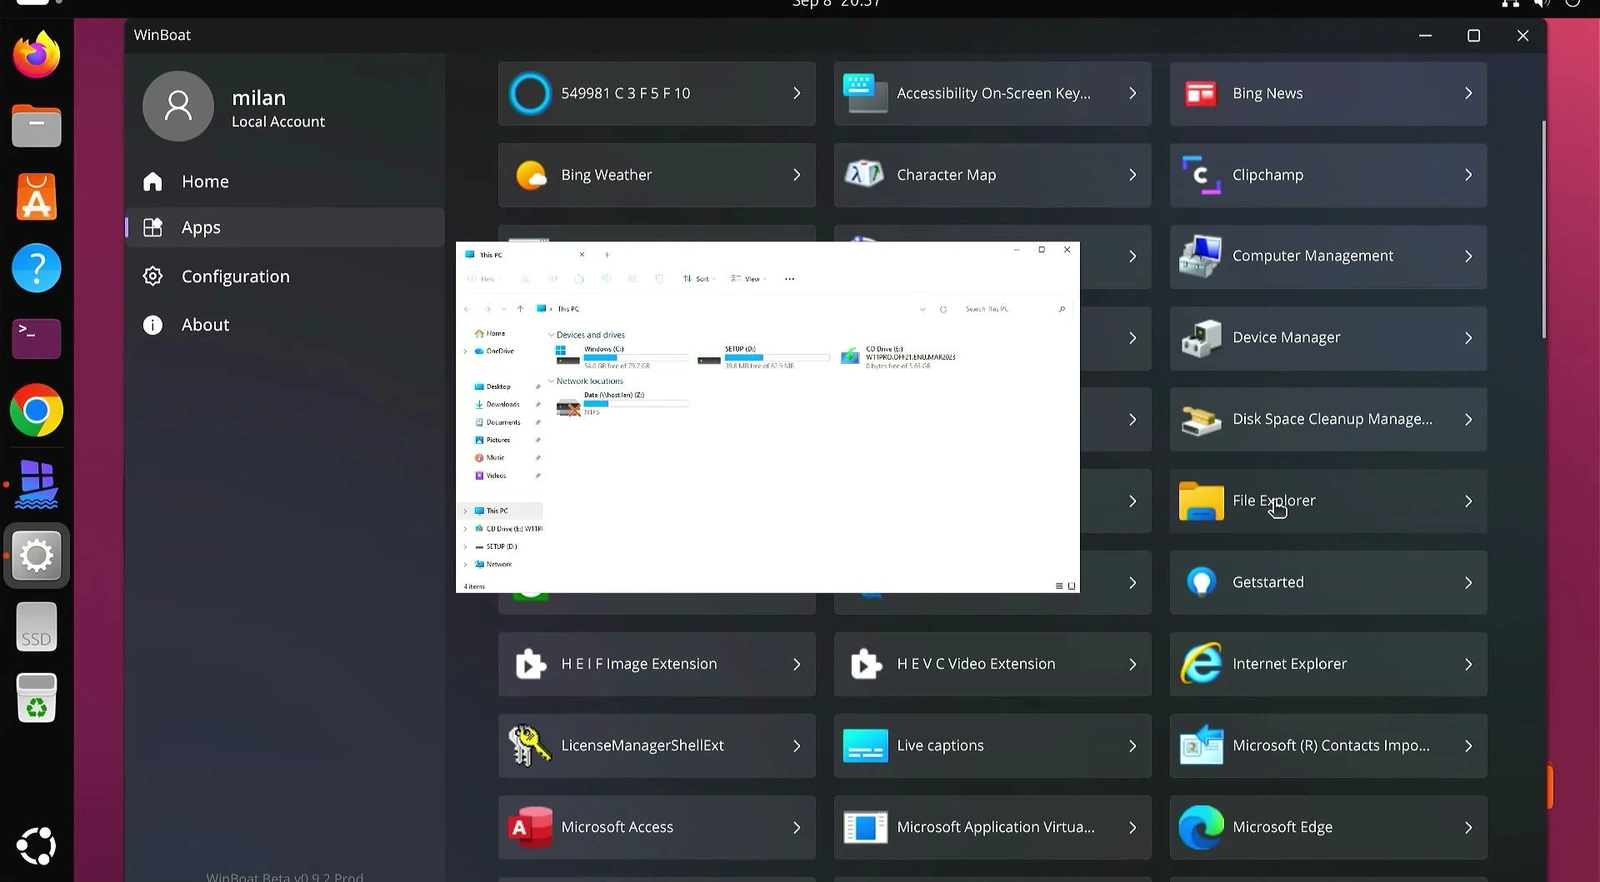This screenshot has width=1600, height=882.
Task: Open Documents quick access folder
Action: (498, 422)
